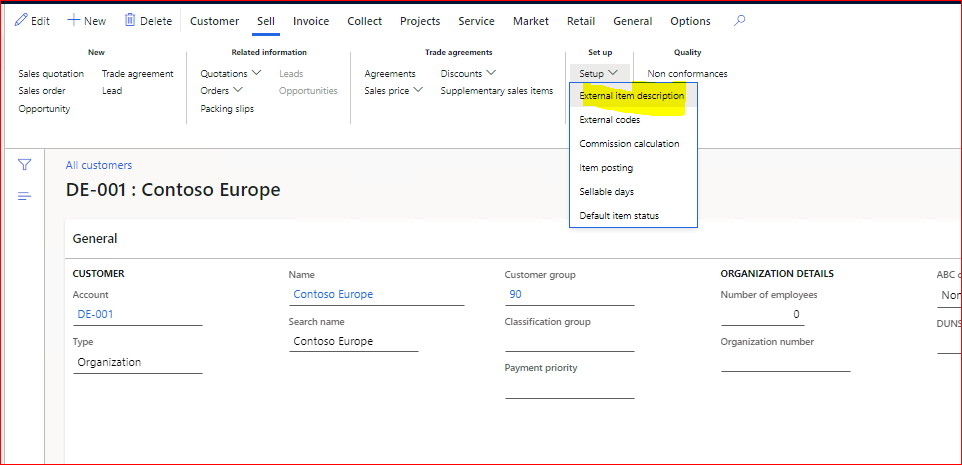Image resolution: width=962 pixels, height=465 pixels.
Task: Collapse the Setup dropdown menu
Action: coord(599,73)
